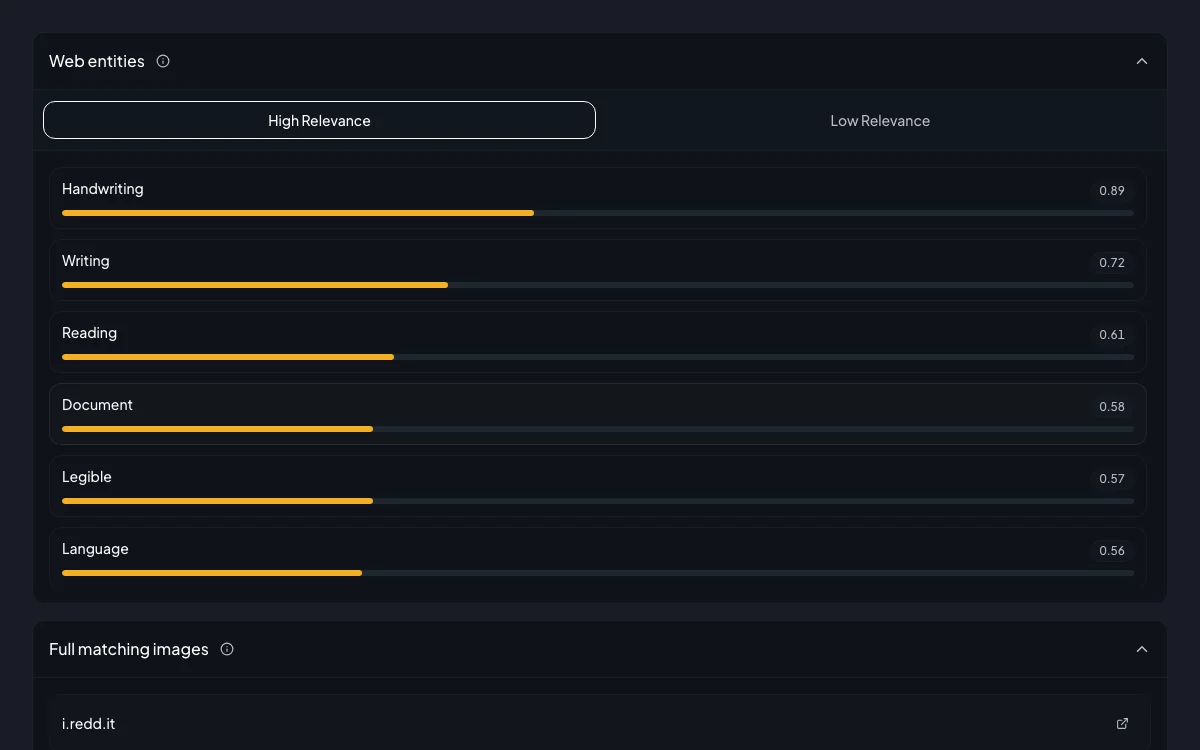The height and width of the screenshot is (750, 1200).
Task: Click the 0.57 score badge
Action: 1112,478
